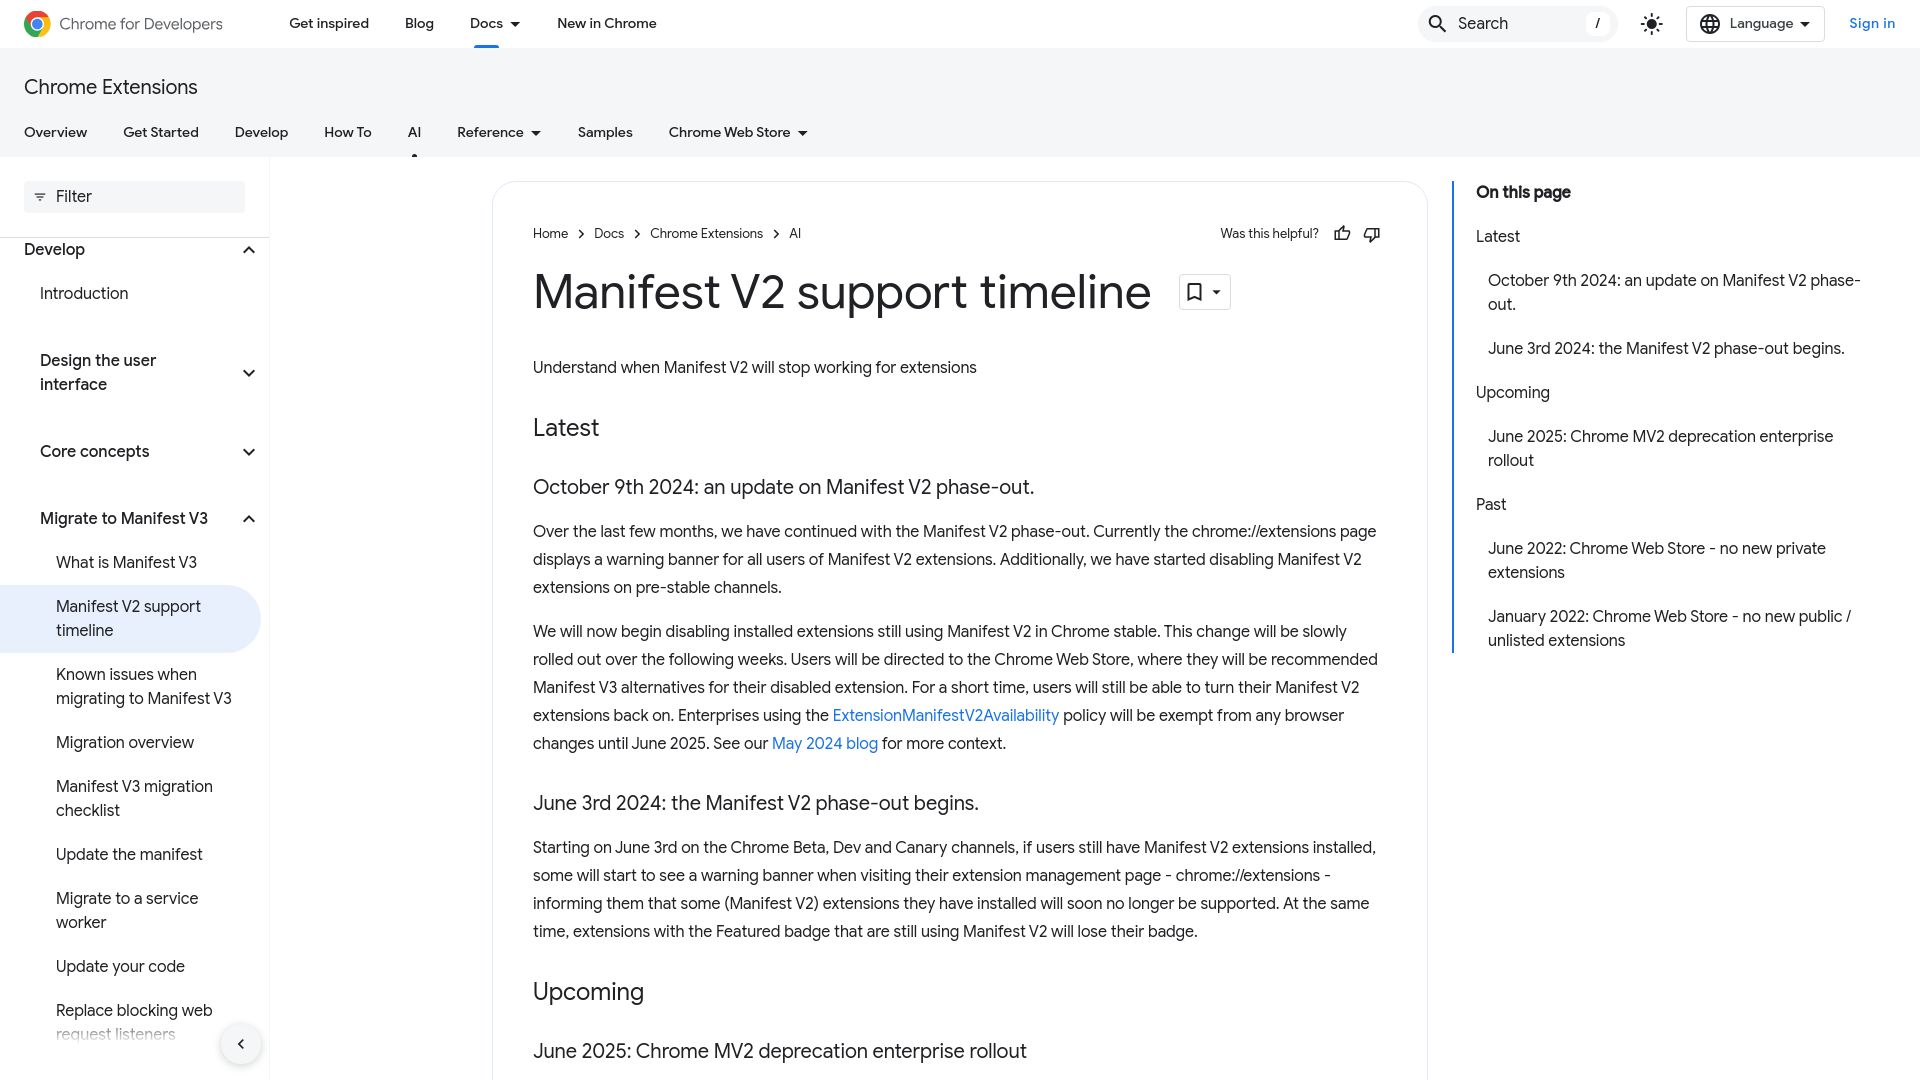The image size is (1920, 1080).
Task: Open What is Manifest V3 sidebar item
Action: (126, 563)
